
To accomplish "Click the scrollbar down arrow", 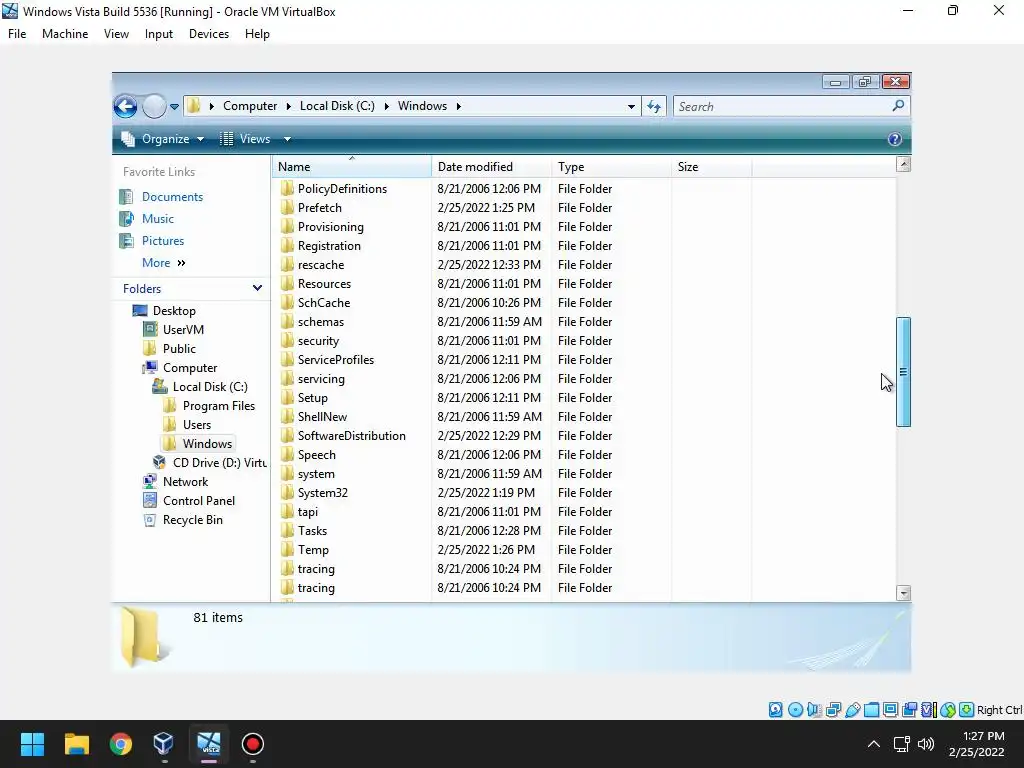I will pyautogui.click(x=903, y=593).
